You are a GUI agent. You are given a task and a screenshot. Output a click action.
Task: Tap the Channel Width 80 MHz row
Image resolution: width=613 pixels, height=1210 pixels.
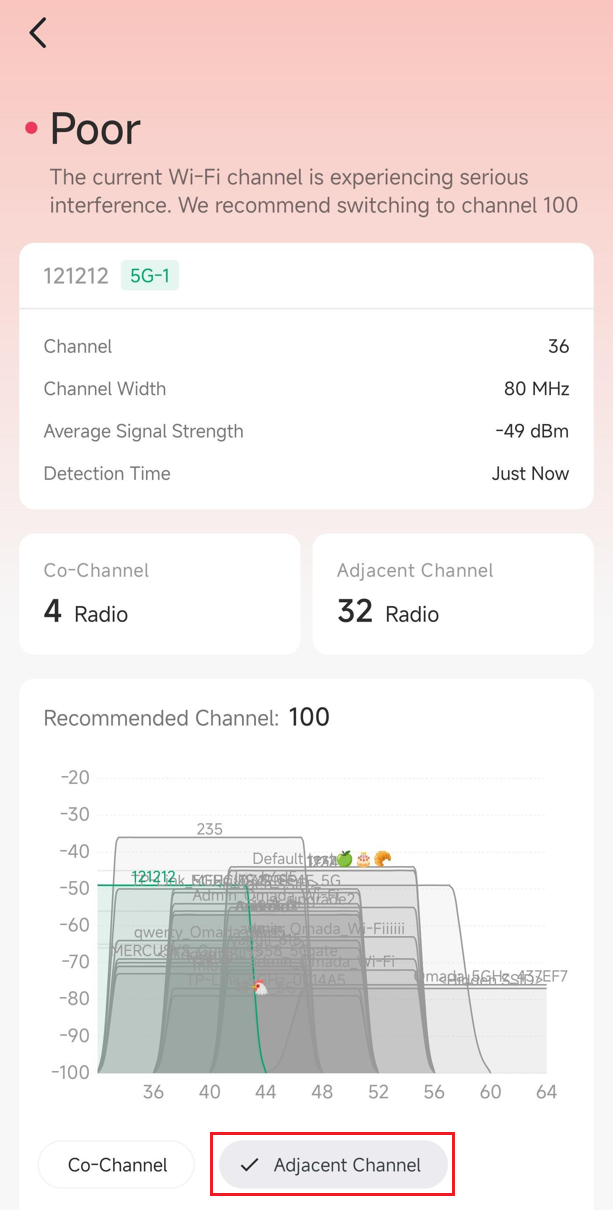click(306, 389)
